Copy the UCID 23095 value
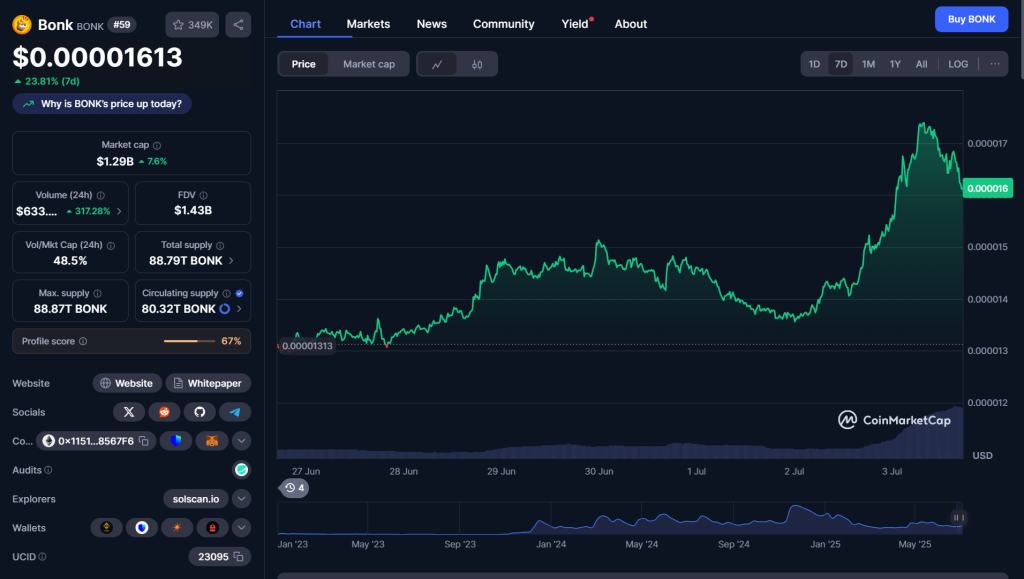 tap(238, 557)
